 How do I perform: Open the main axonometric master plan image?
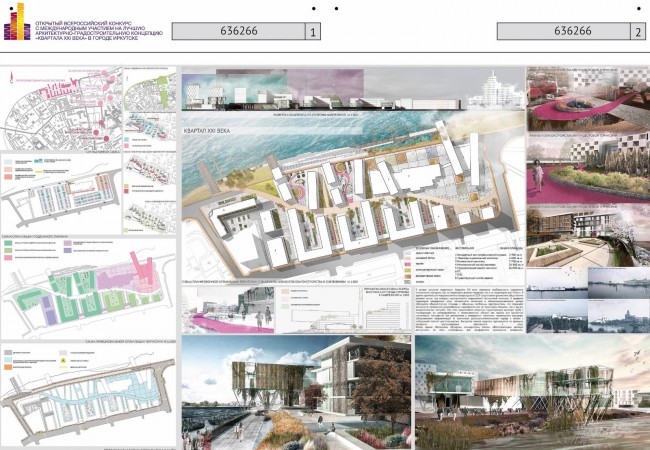pos(353,198)
